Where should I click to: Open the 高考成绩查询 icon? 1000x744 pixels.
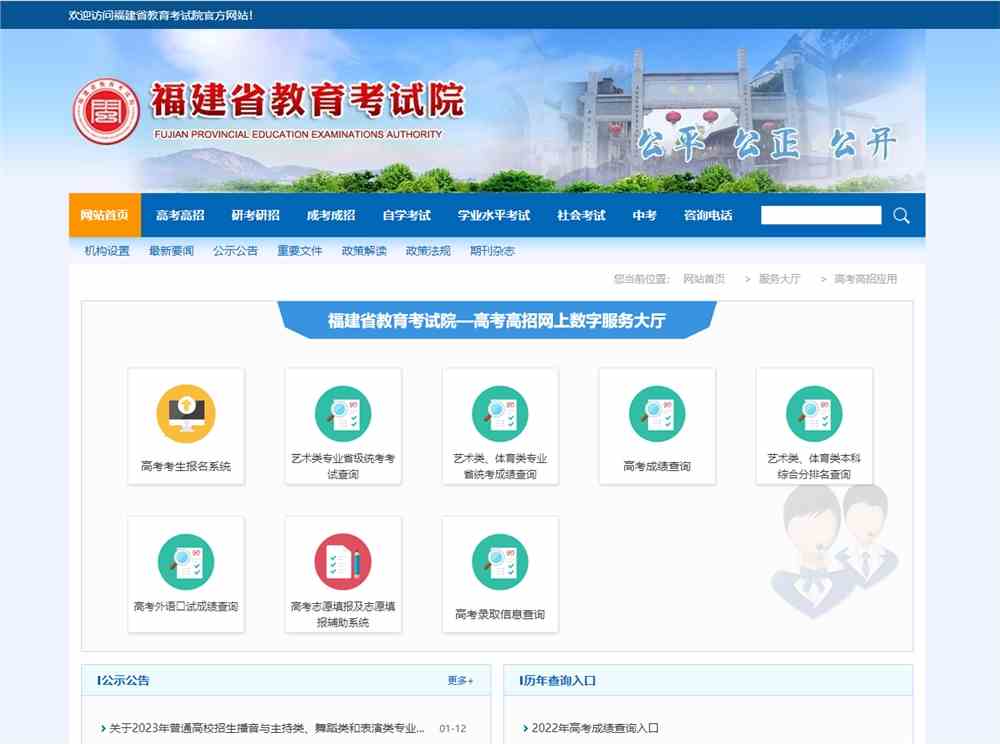coord(657,414)
